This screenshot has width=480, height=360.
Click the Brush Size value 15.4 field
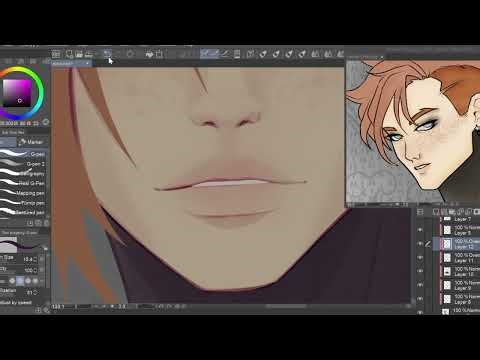click(x=28, y=259)
